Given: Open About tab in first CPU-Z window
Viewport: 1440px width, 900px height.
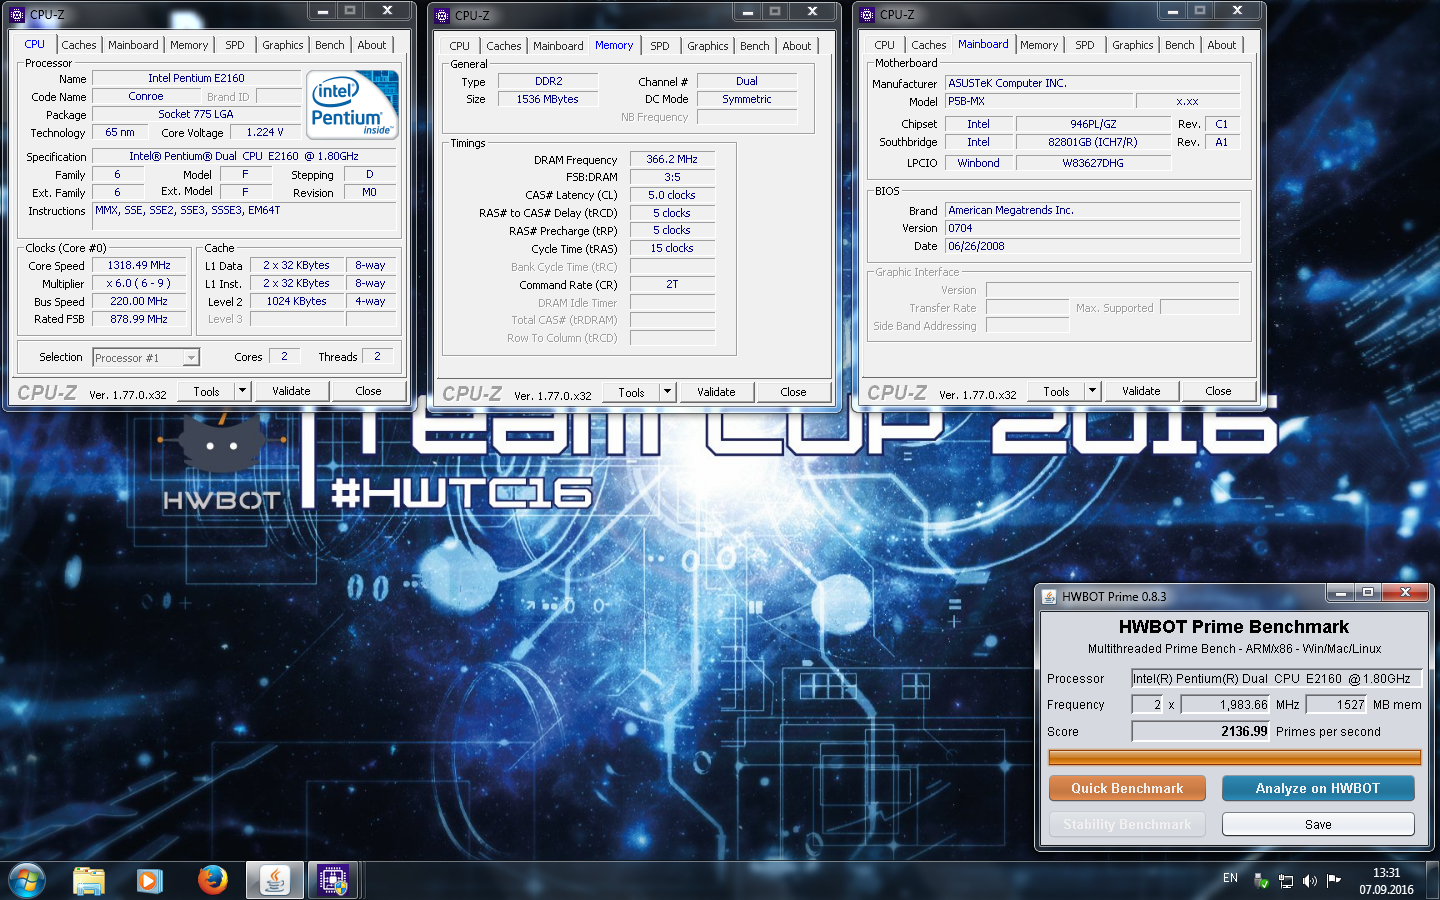Looking at the screenshot, I should coord(372,45).
